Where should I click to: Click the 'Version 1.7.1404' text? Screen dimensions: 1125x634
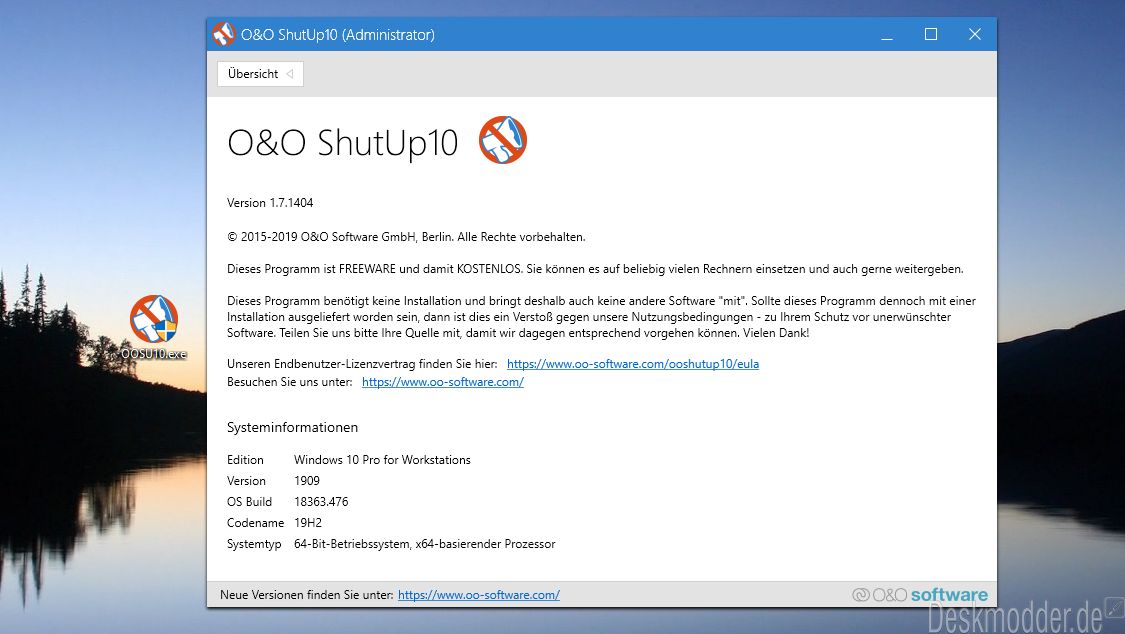click(x=270, y=203)
